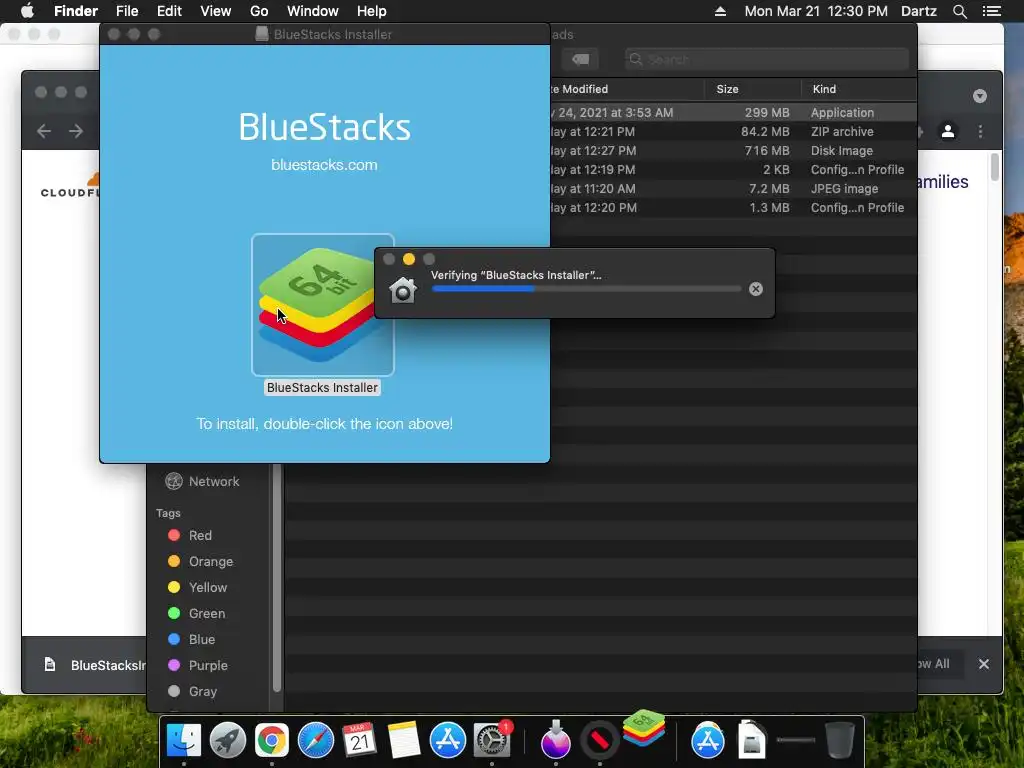This screenshot has width=1024, height=768.
Task: Select the 716 MB Disk Image row
Action: [x=733, y=150]
